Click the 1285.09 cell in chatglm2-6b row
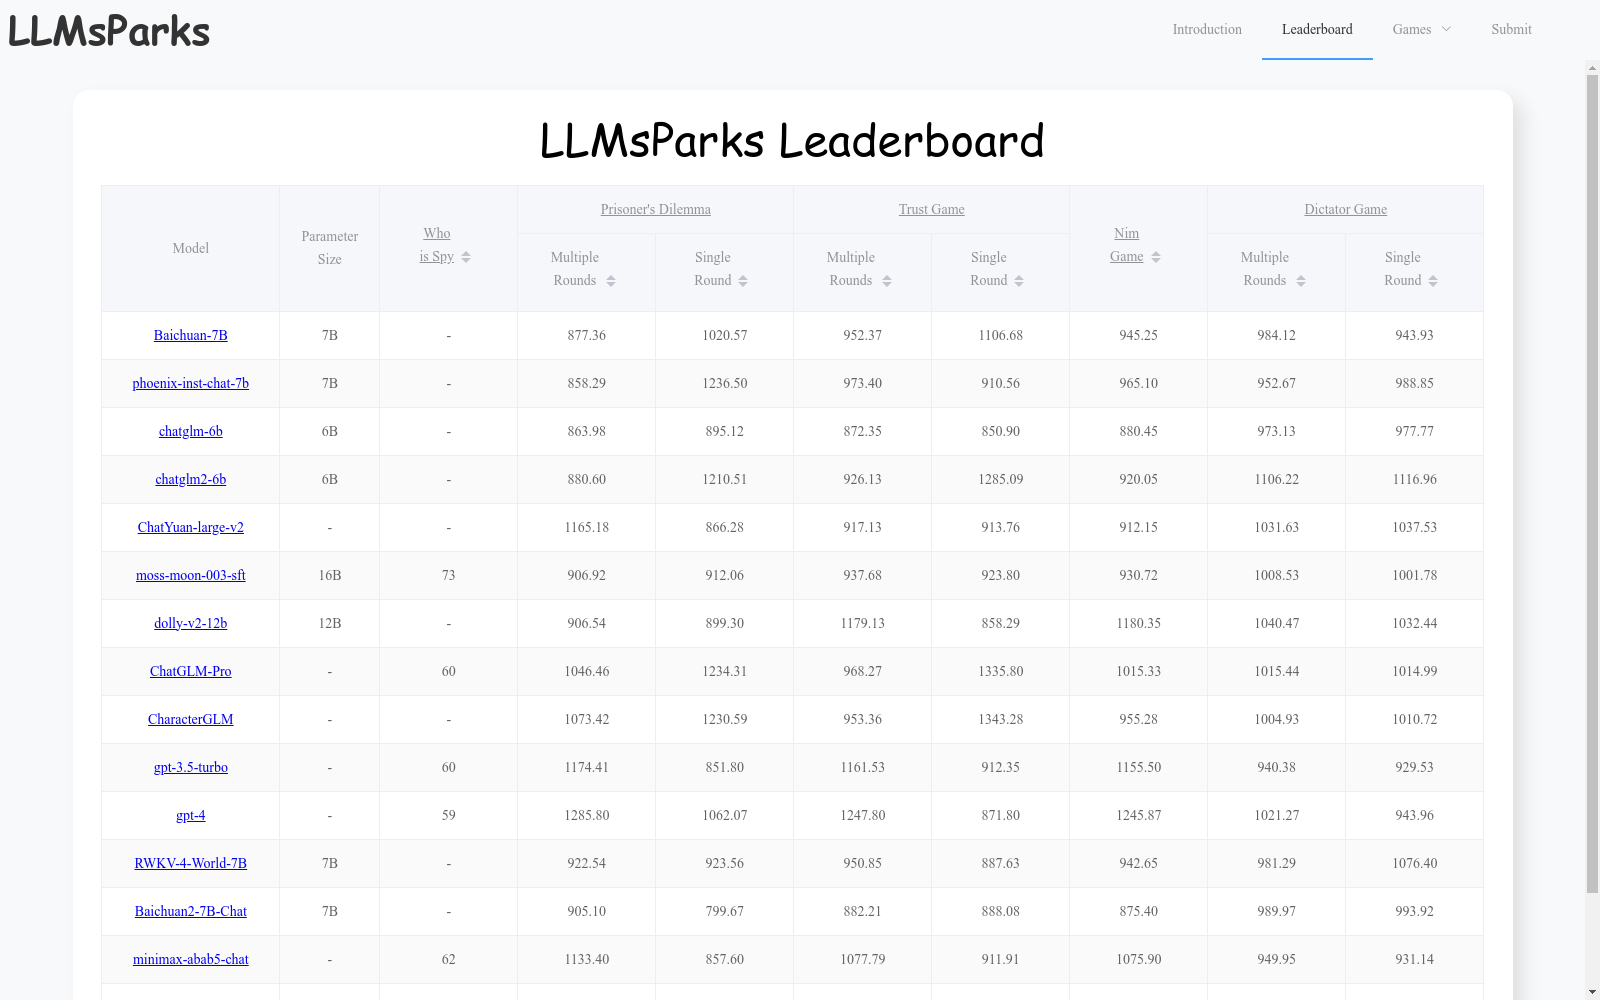This screenshot has height=1000, width=1600. (x=1001, y=479)
